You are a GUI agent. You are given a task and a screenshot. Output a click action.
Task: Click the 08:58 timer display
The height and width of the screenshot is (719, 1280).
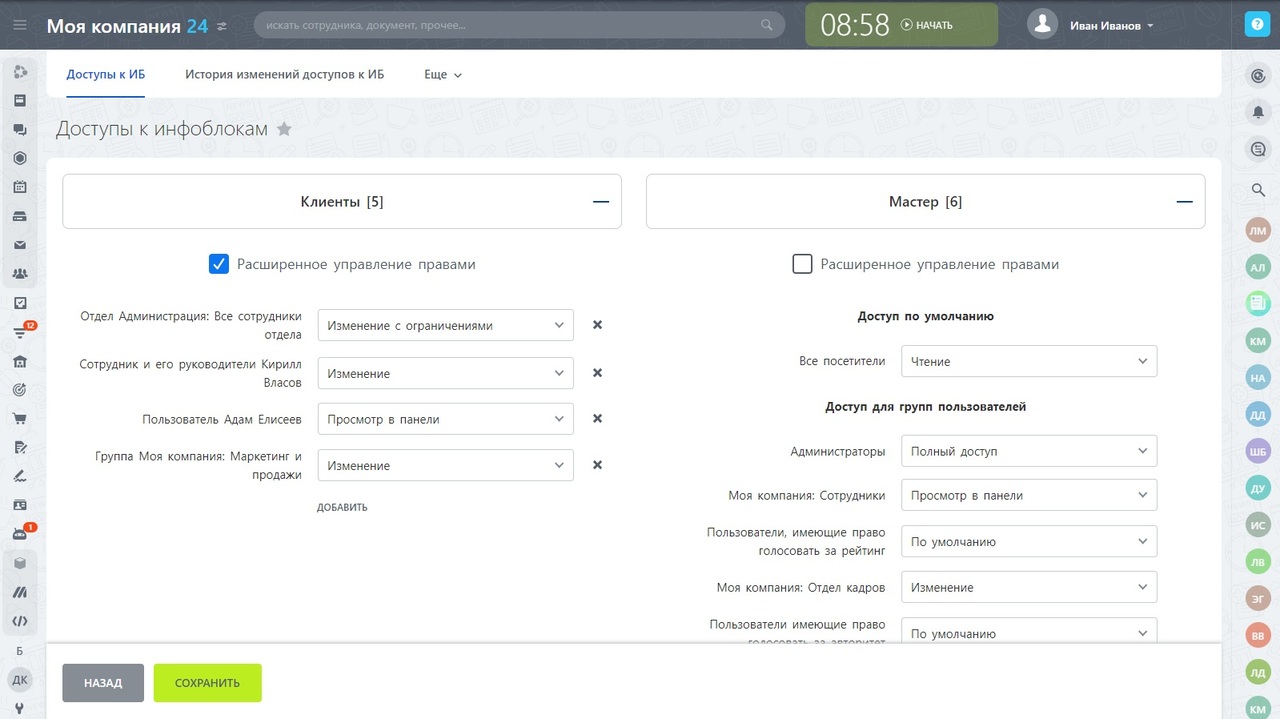click(x=855, y=25)
